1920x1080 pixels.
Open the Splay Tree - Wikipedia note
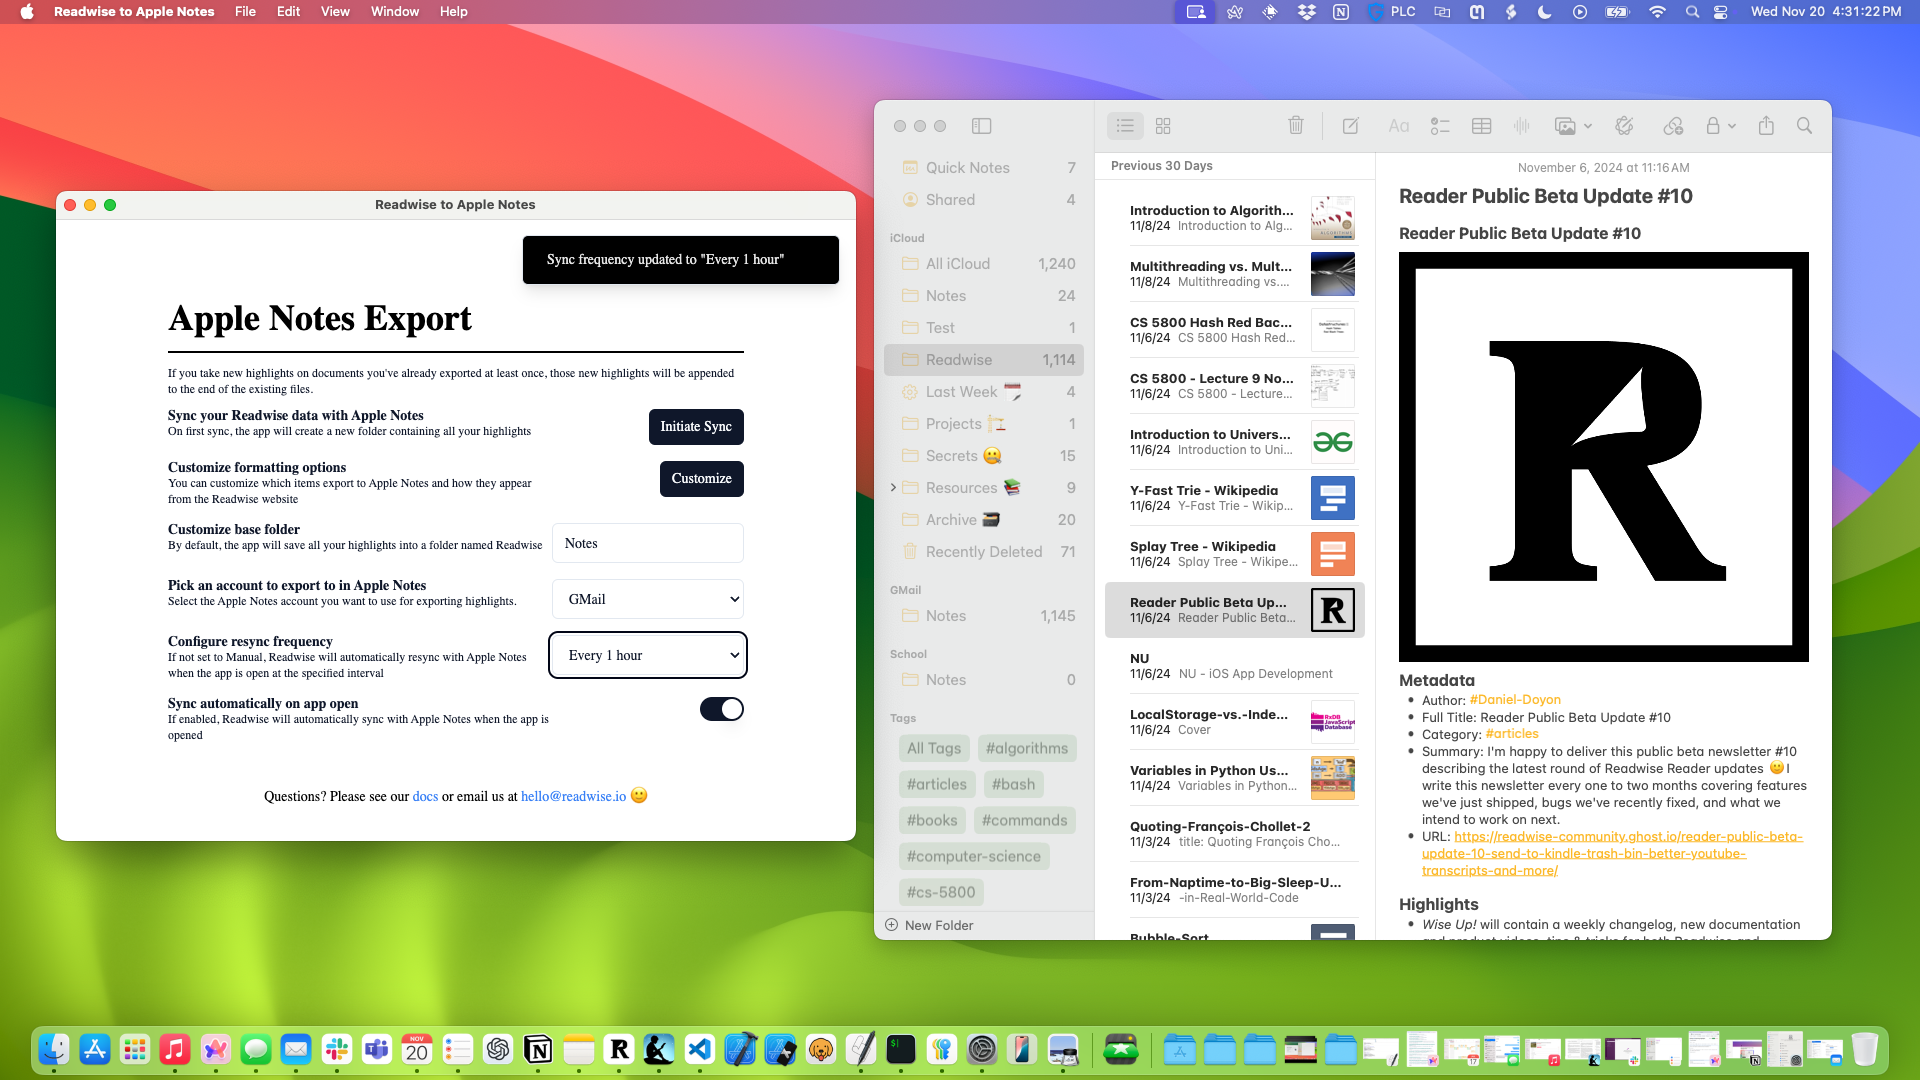point(1235,554)
